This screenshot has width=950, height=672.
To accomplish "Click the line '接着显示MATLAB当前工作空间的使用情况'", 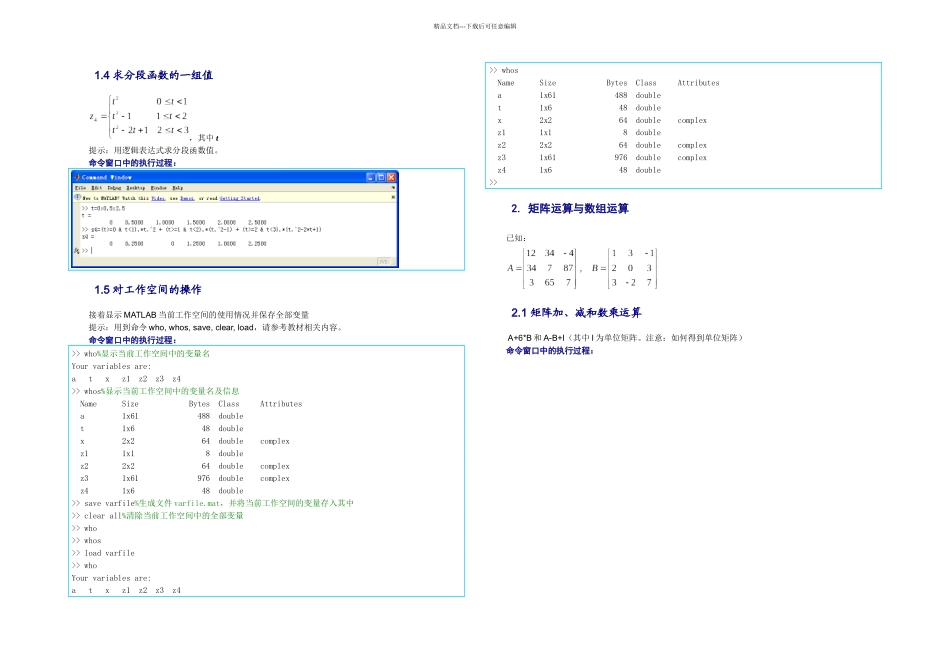I will click(x=199, y=315).
